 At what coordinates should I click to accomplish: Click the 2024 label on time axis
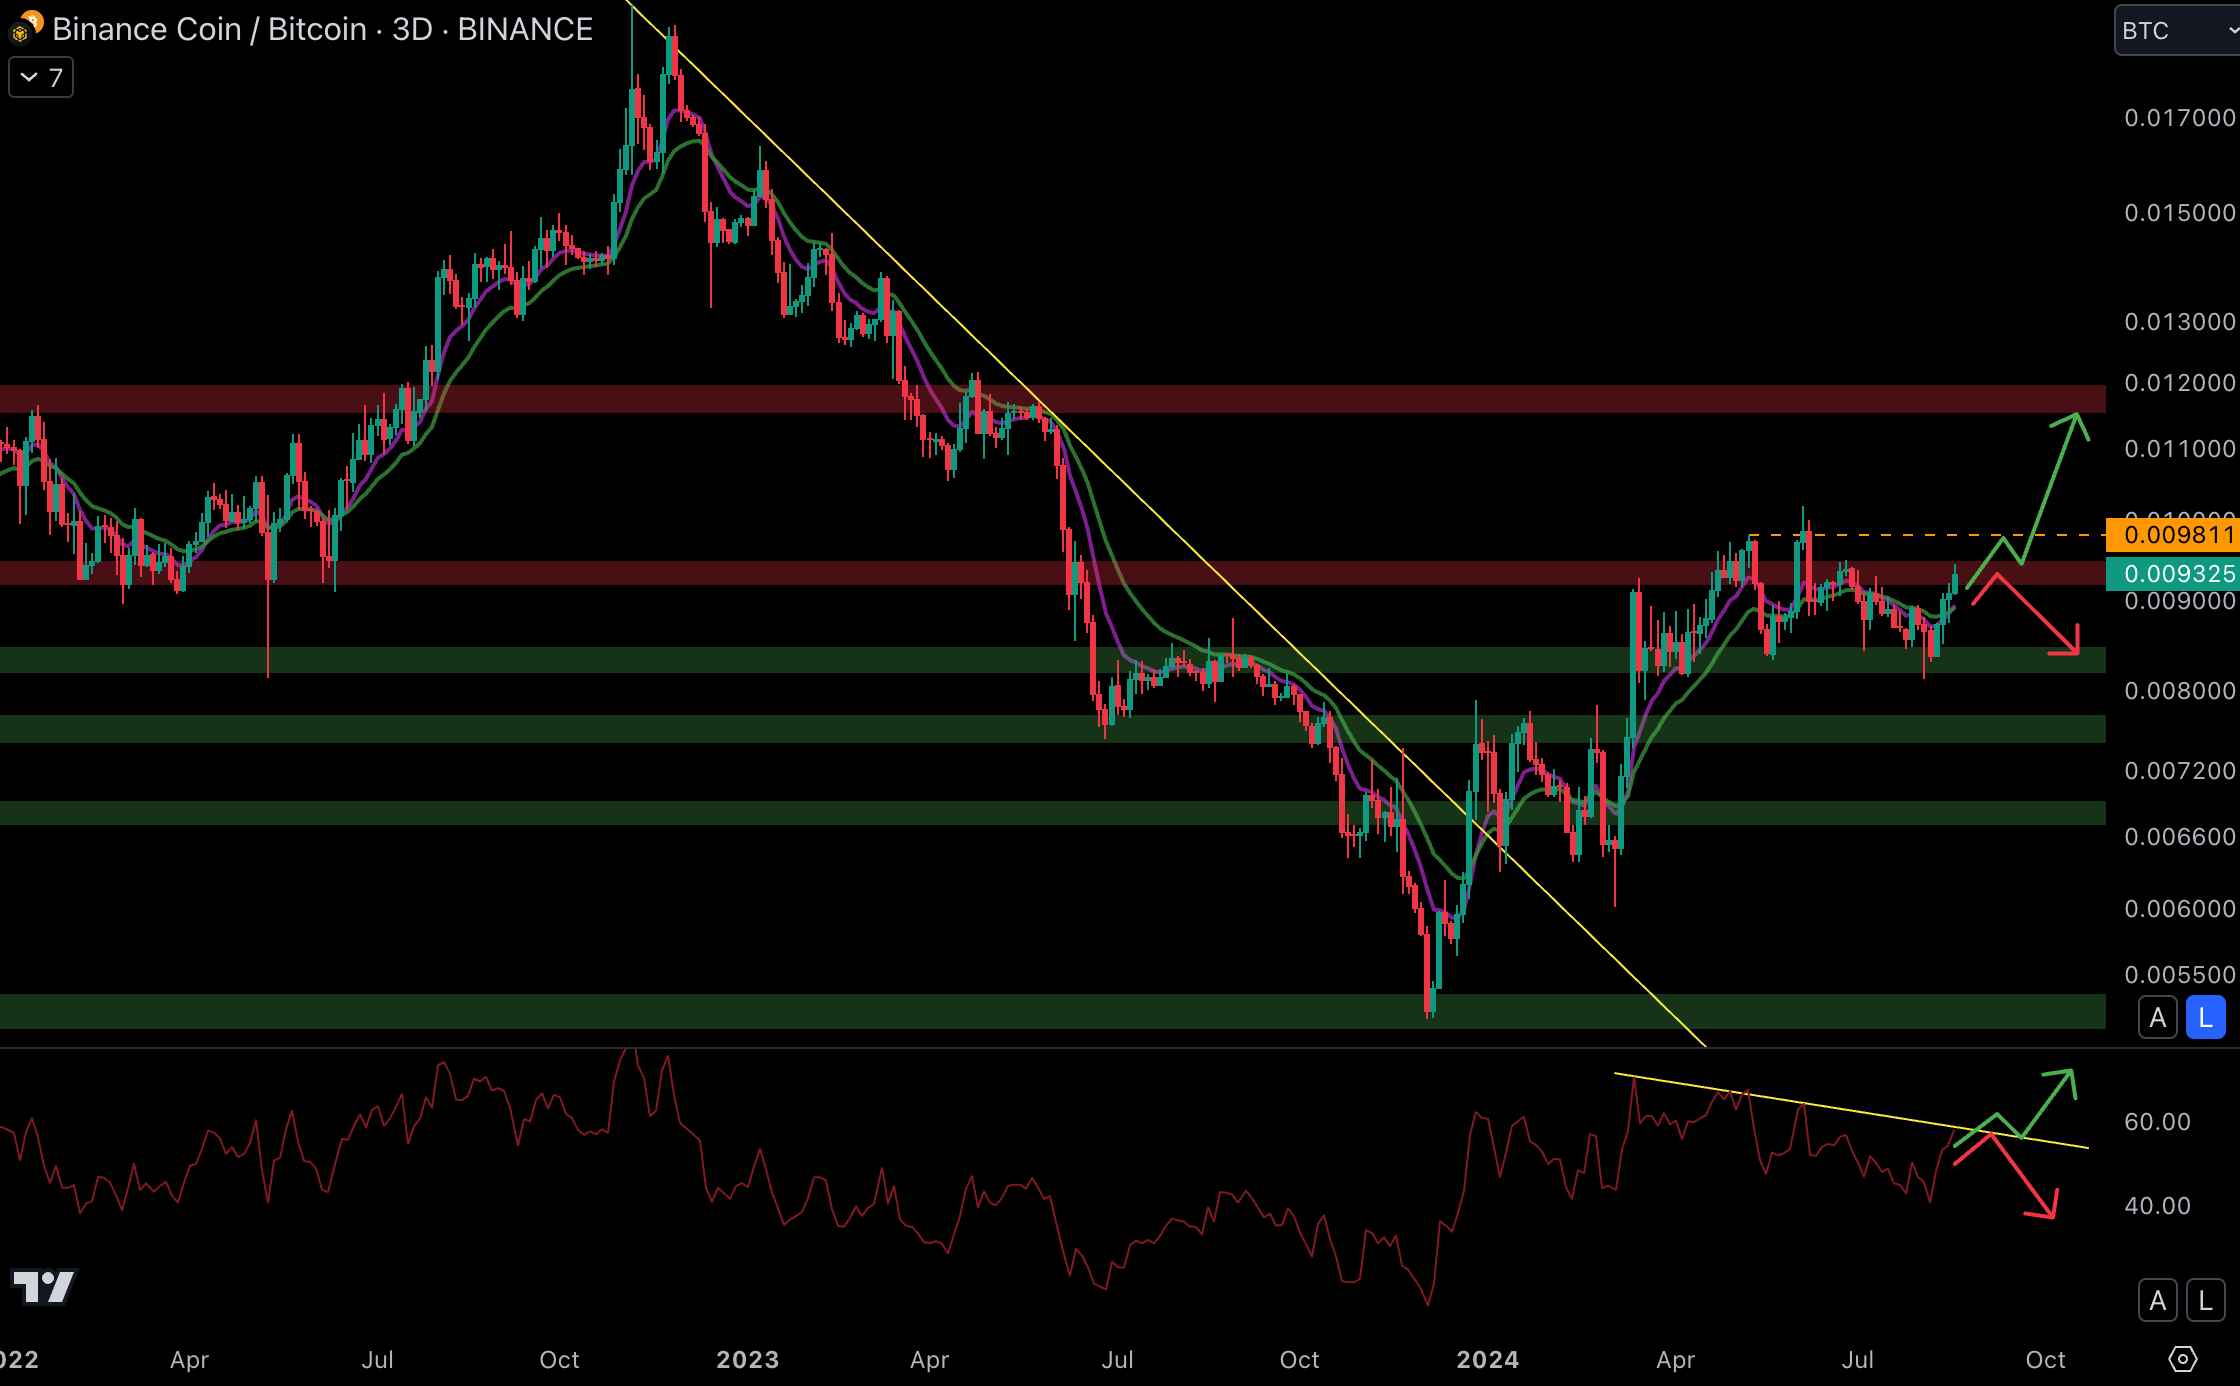pos(1487,1359)
